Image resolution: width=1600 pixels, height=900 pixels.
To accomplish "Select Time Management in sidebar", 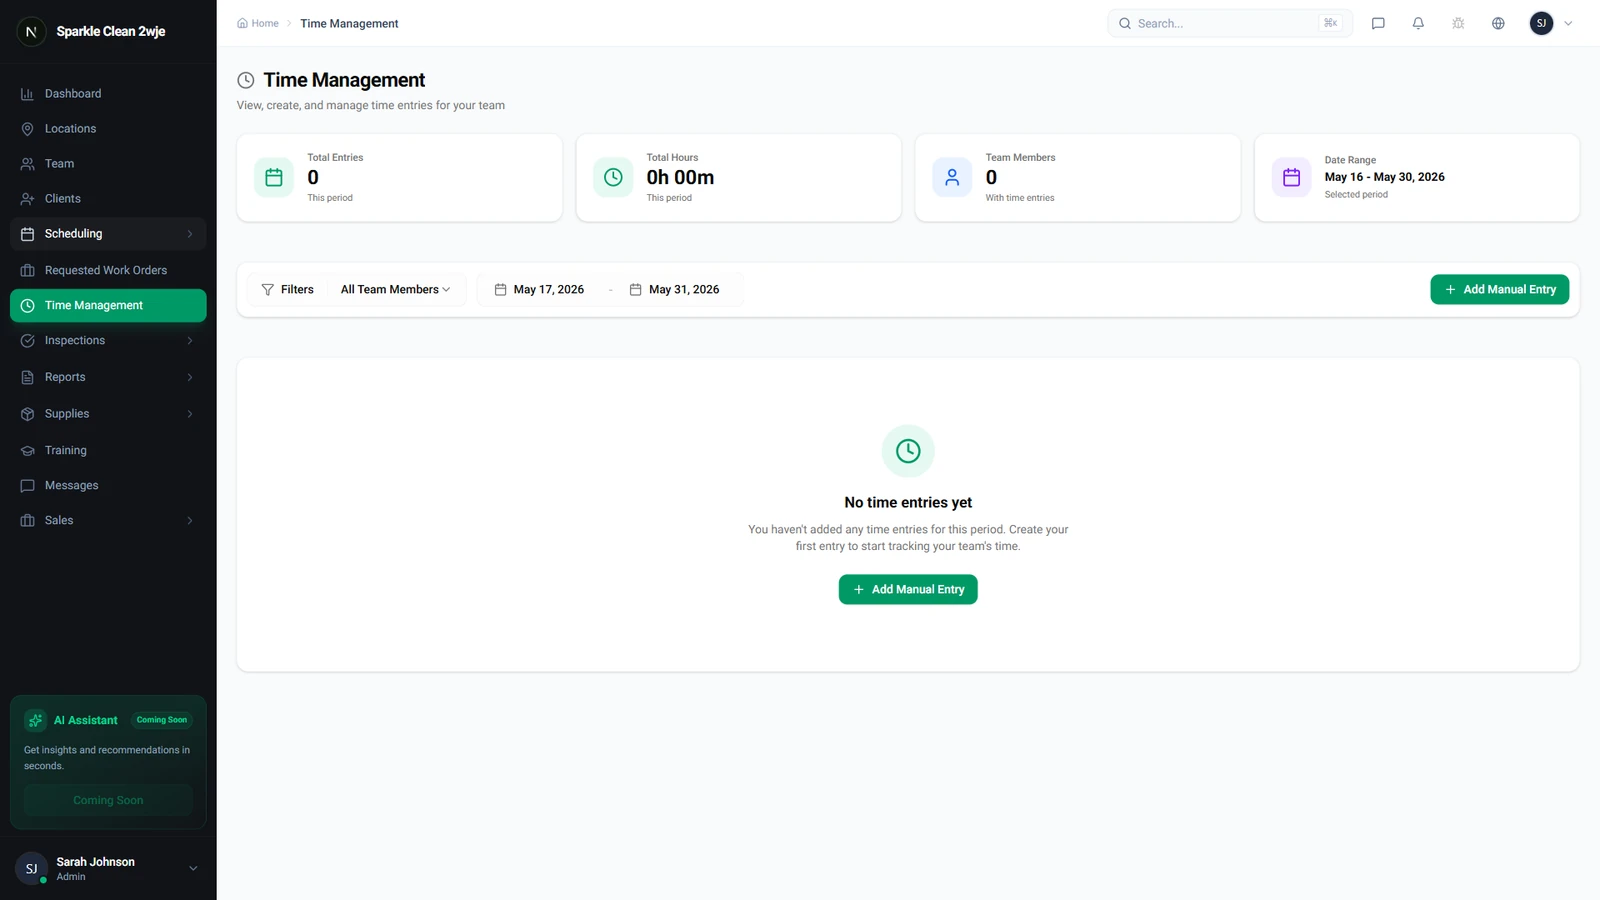I will click(x=108, y=306).
